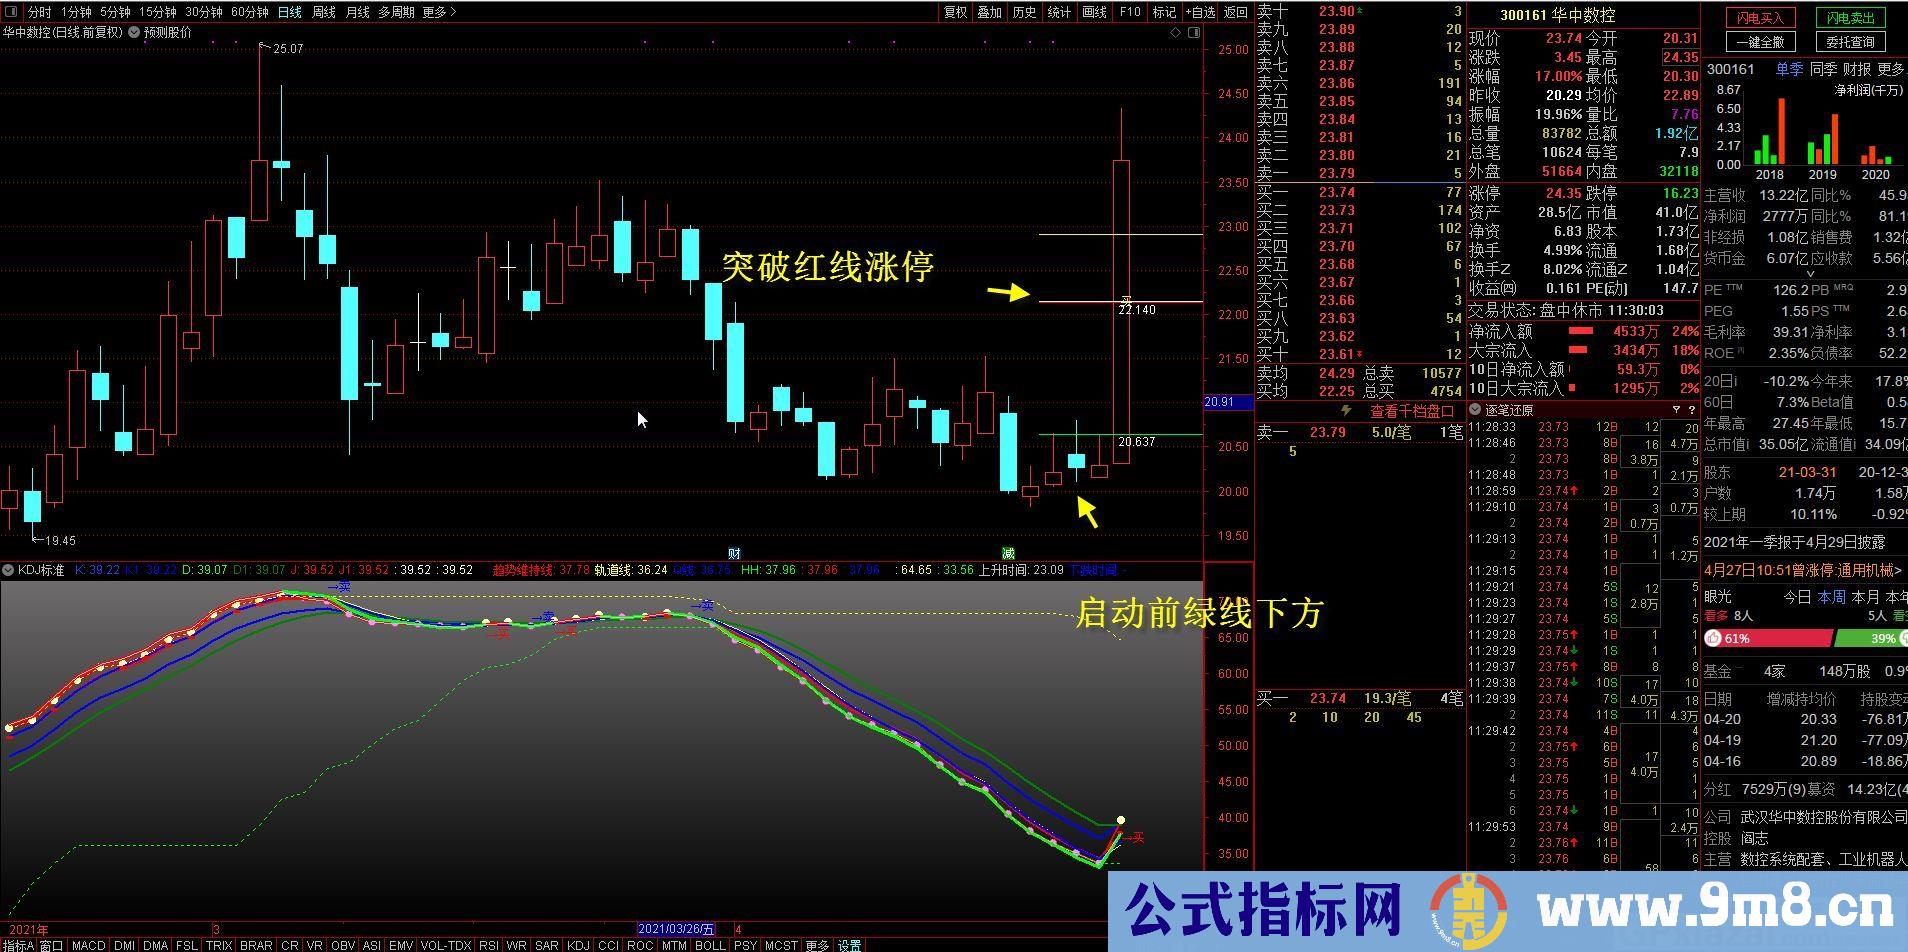Click the red 61% bullish vote bar
Screen dimensions: 1908x952
(x=1769, y=638)
